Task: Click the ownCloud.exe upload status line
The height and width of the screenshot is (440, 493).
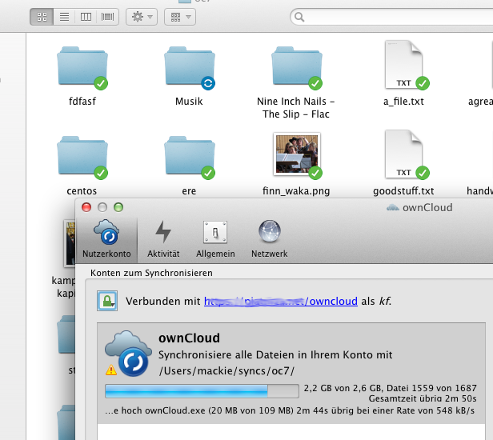Action: point(290,411)
